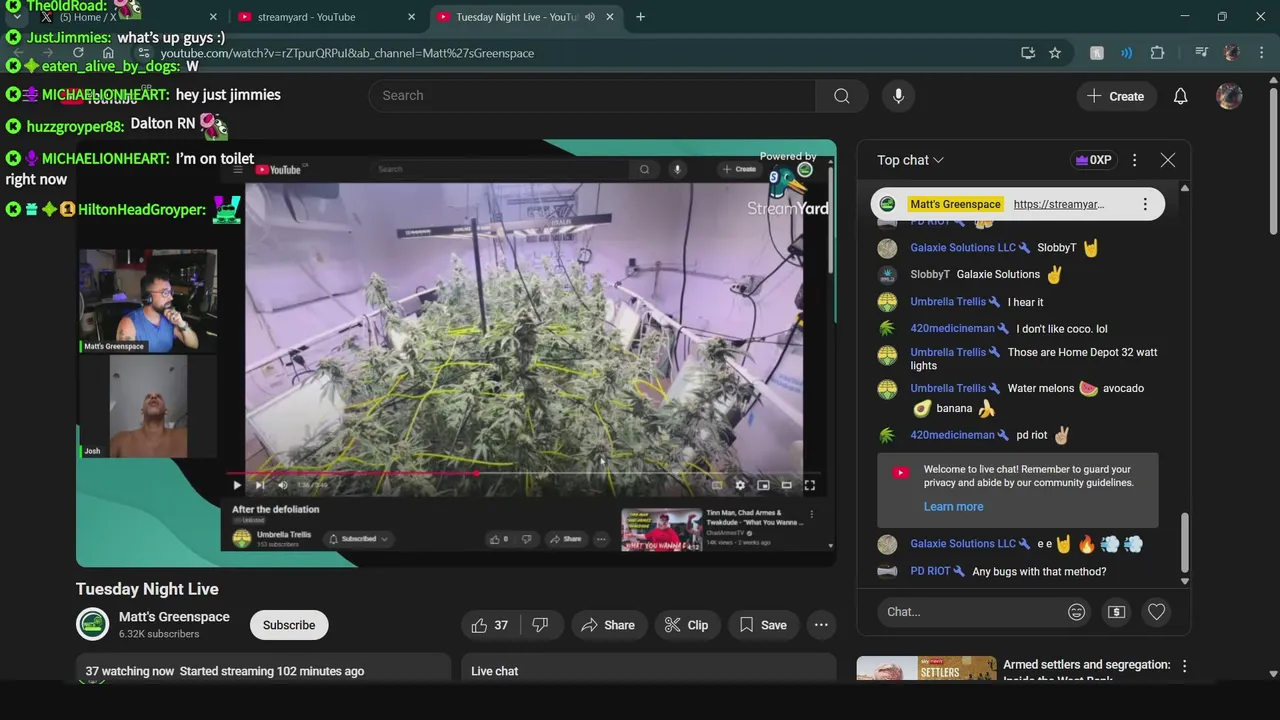Open the browser media control icon
Screen dimensions: 1280x720
pos(1201,53)
